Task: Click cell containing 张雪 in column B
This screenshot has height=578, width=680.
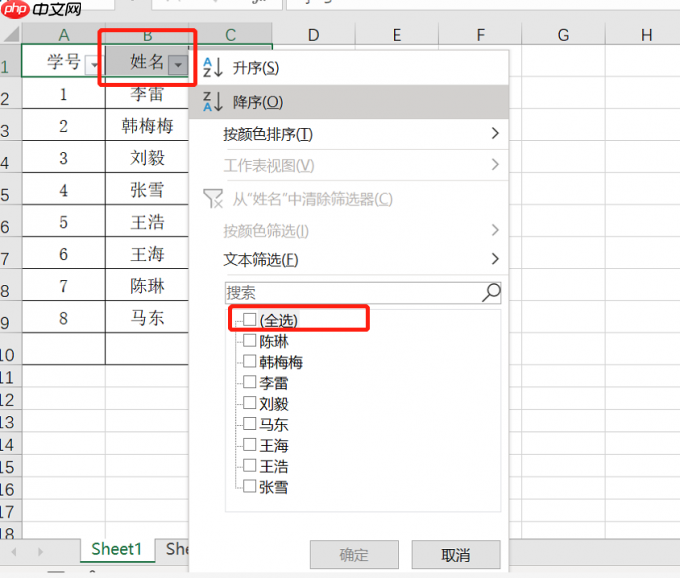Action: pyautogui.click(x=147, y=189)
